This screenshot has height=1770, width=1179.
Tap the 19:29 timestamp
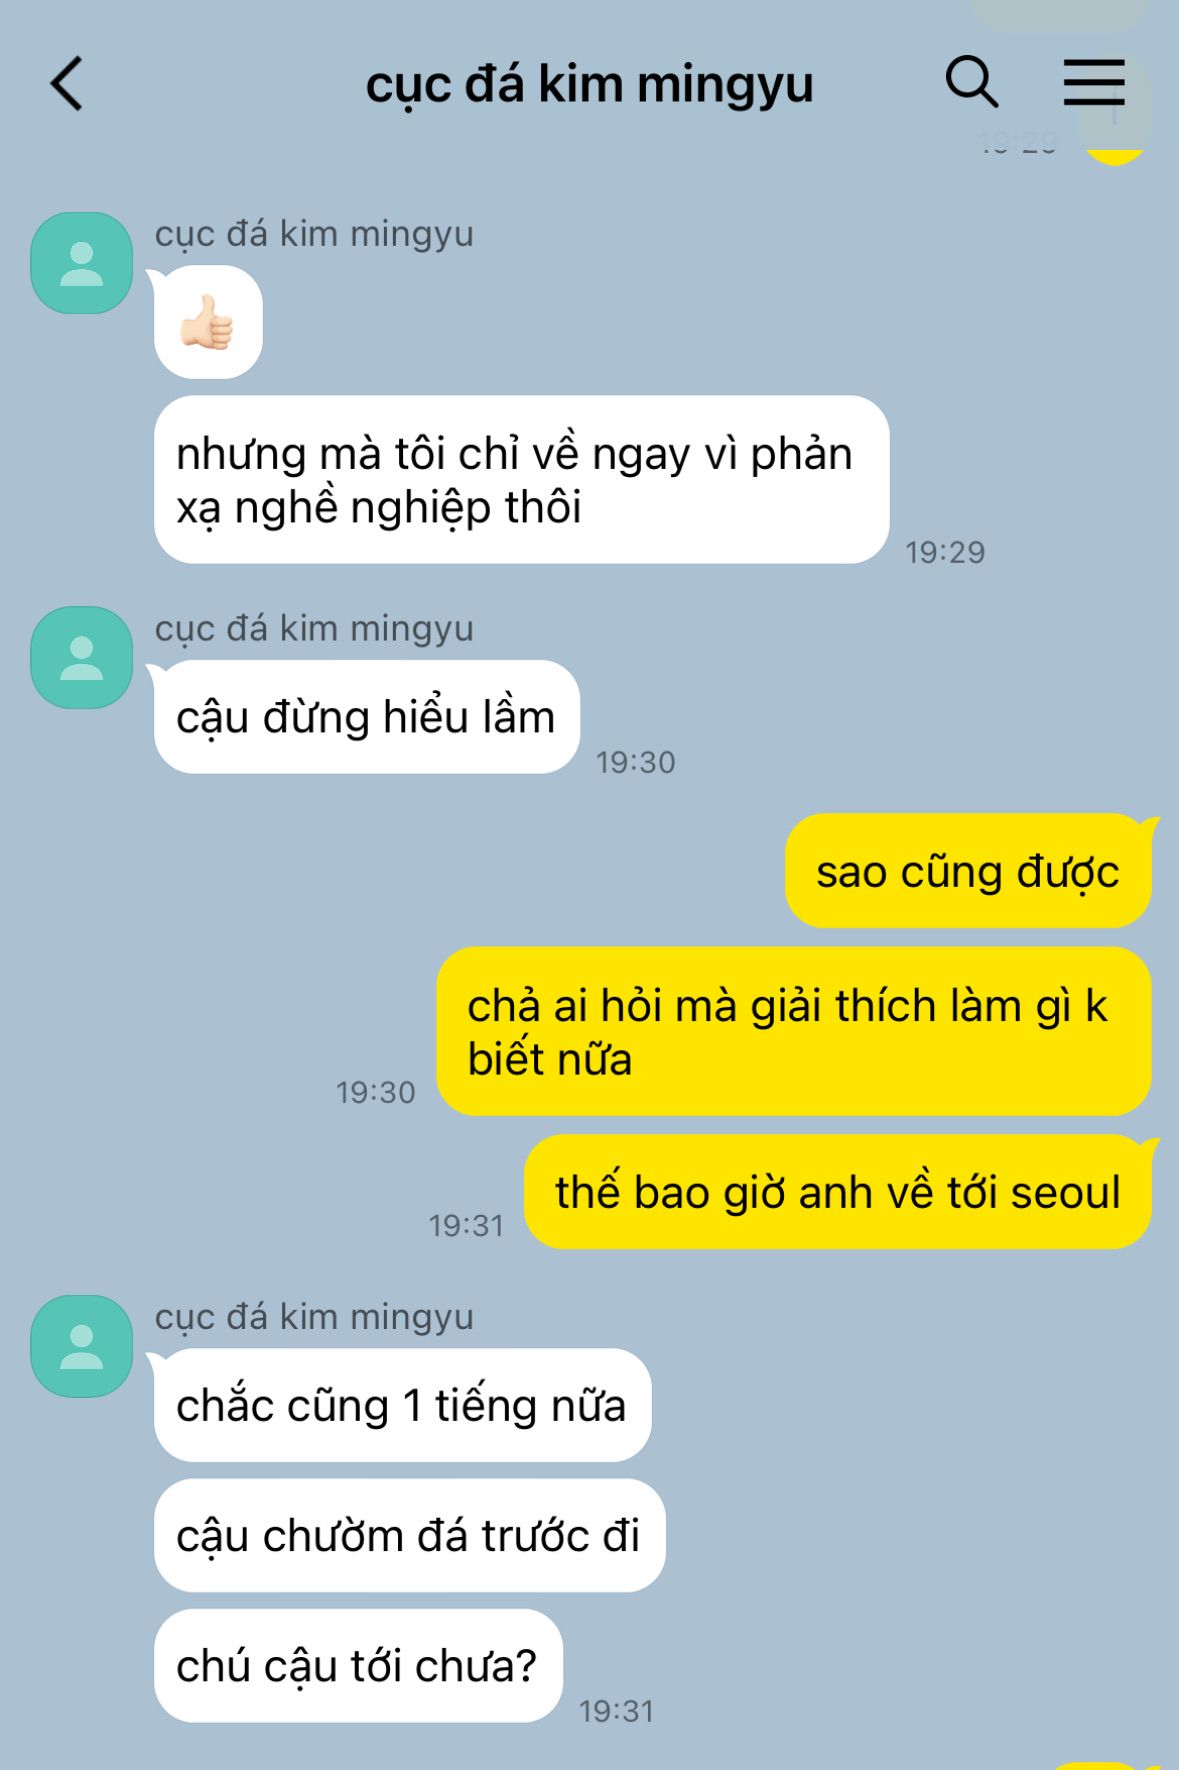point(945,552)
